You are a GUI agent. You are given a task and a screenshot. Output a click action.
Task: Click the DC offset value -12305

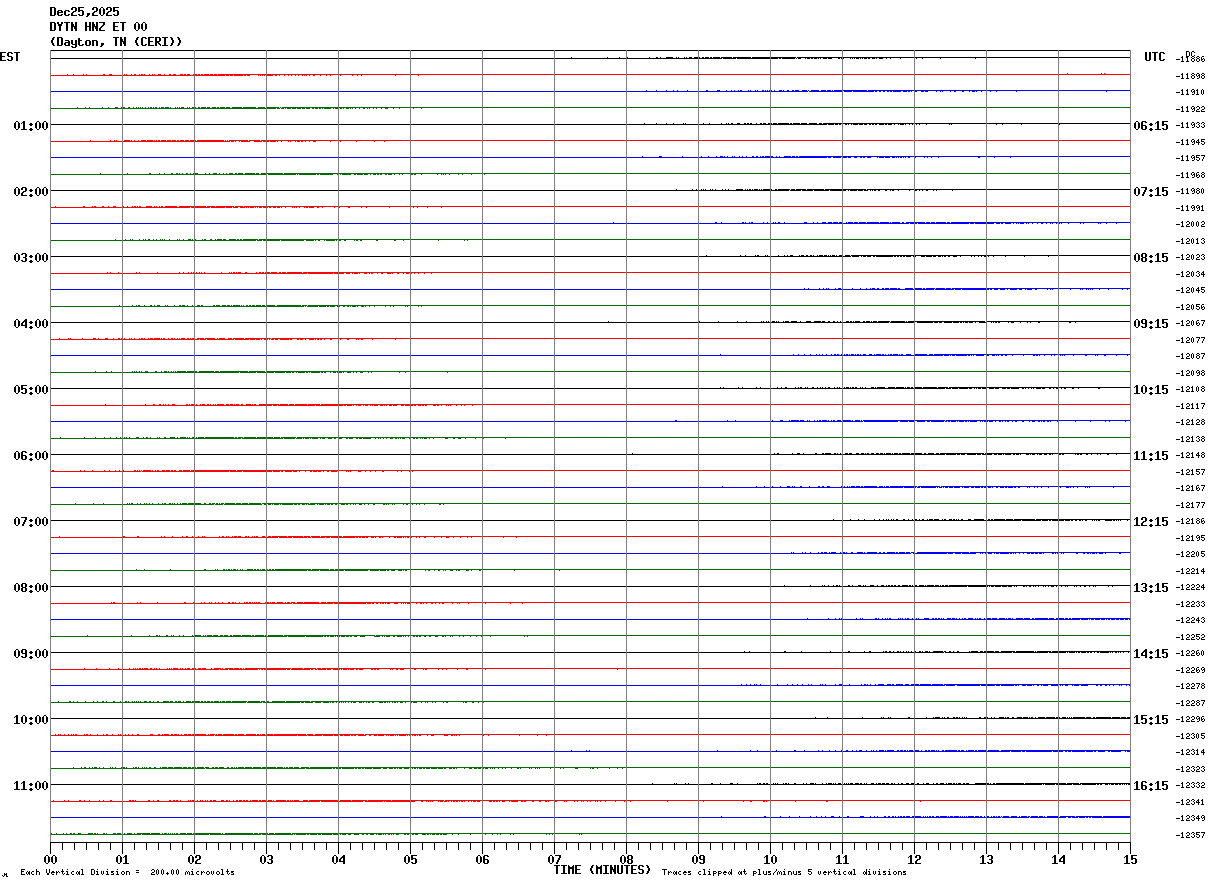pyautogui.click(x=1190, y=736)
